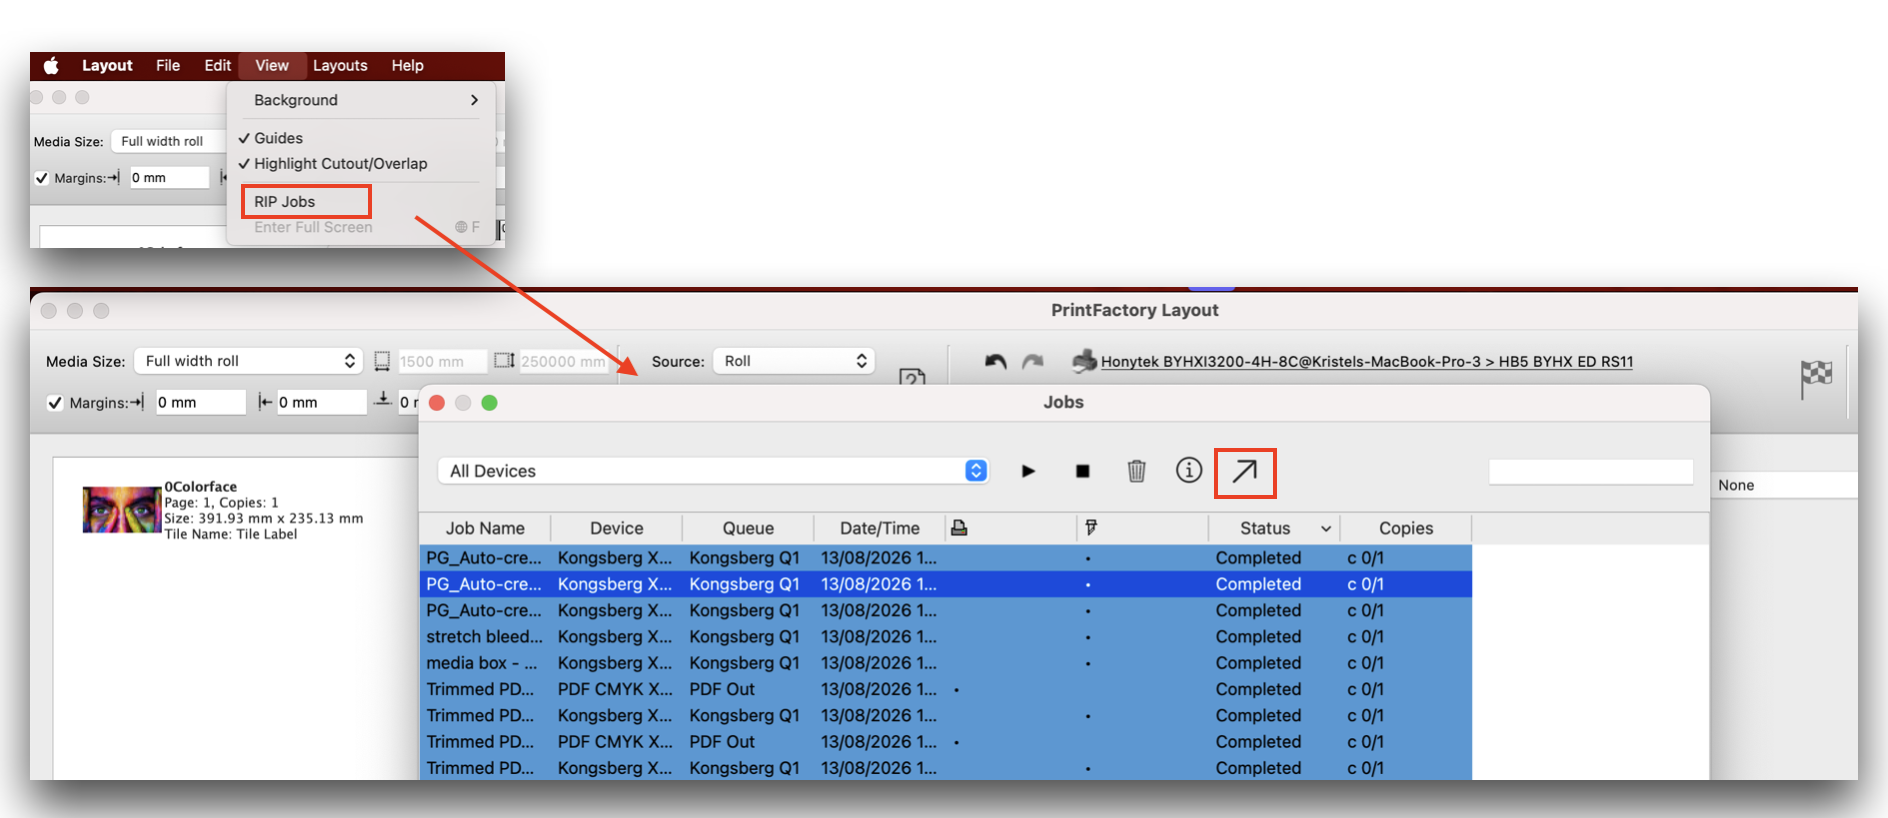Sort the jobs by Date/Time column
Image resolution: width=1888 pixels, height=818 pixels.
[880, 528]
